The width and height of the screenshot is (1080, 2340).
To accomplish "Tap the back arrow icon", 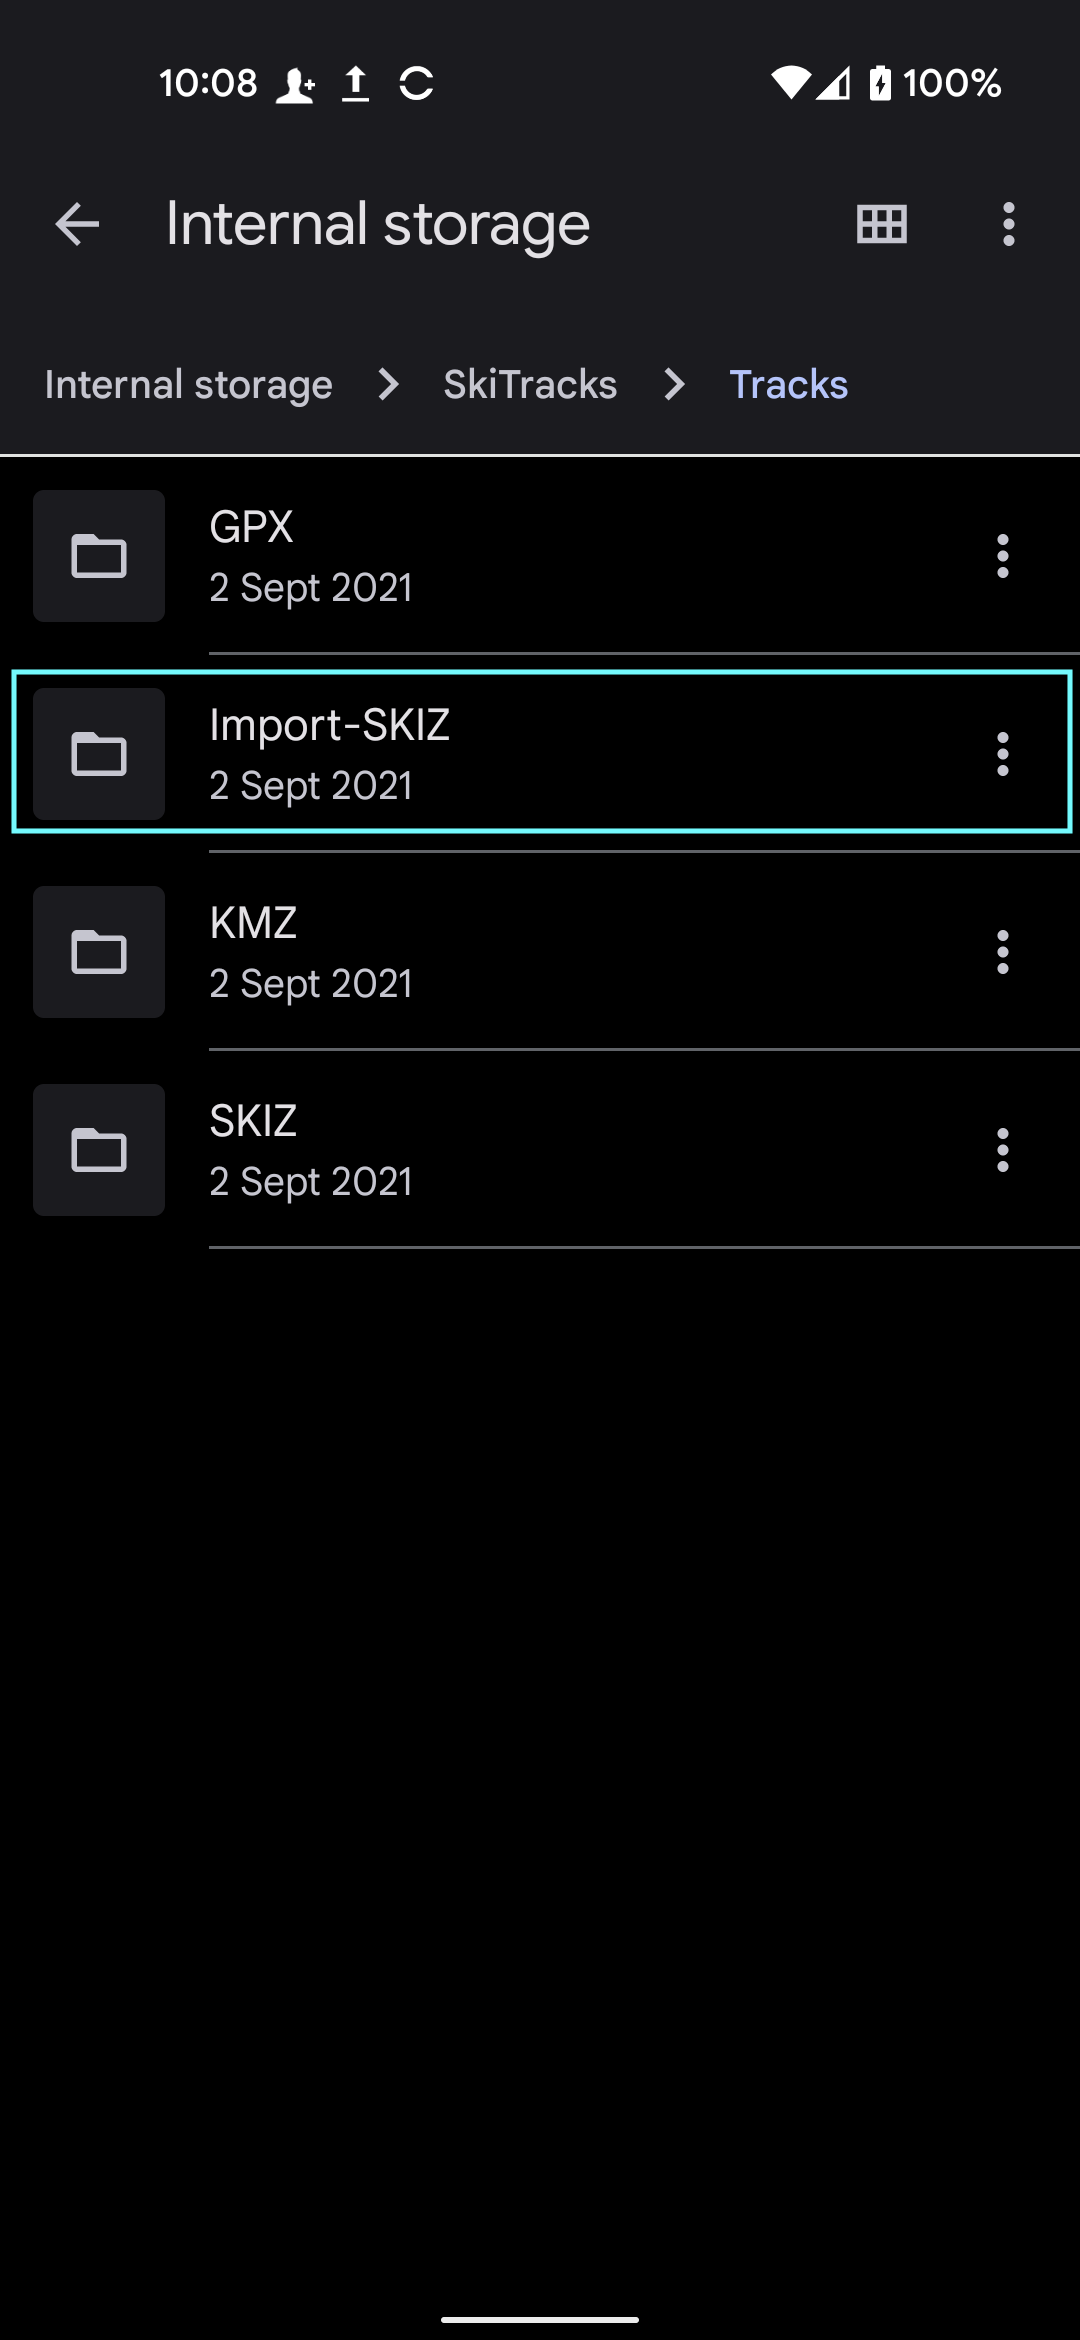I will click(77, 224).
